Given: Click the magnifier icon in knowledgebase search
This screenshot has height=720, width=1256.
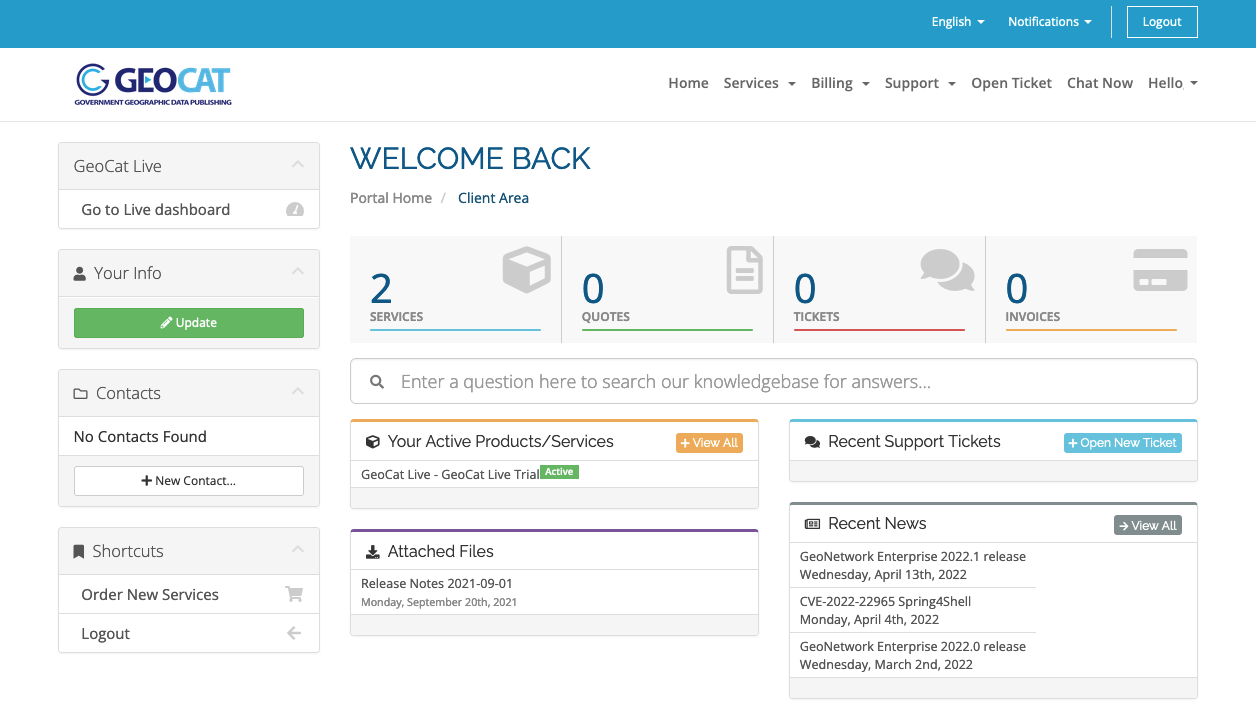Looking at the screenshot, I should pyautogui.click(x=377, y=382).
